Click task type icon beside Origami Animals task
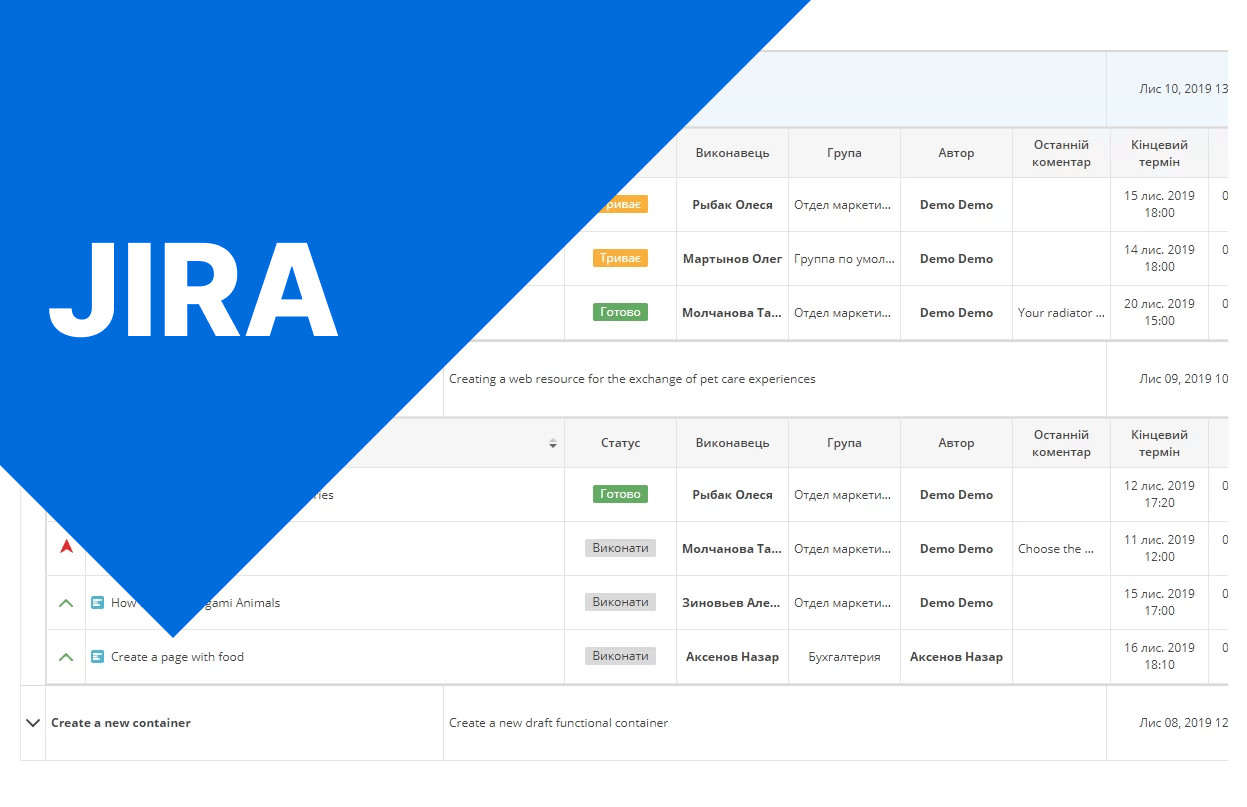Screen dimensions: 1247x807 [98, 603]
